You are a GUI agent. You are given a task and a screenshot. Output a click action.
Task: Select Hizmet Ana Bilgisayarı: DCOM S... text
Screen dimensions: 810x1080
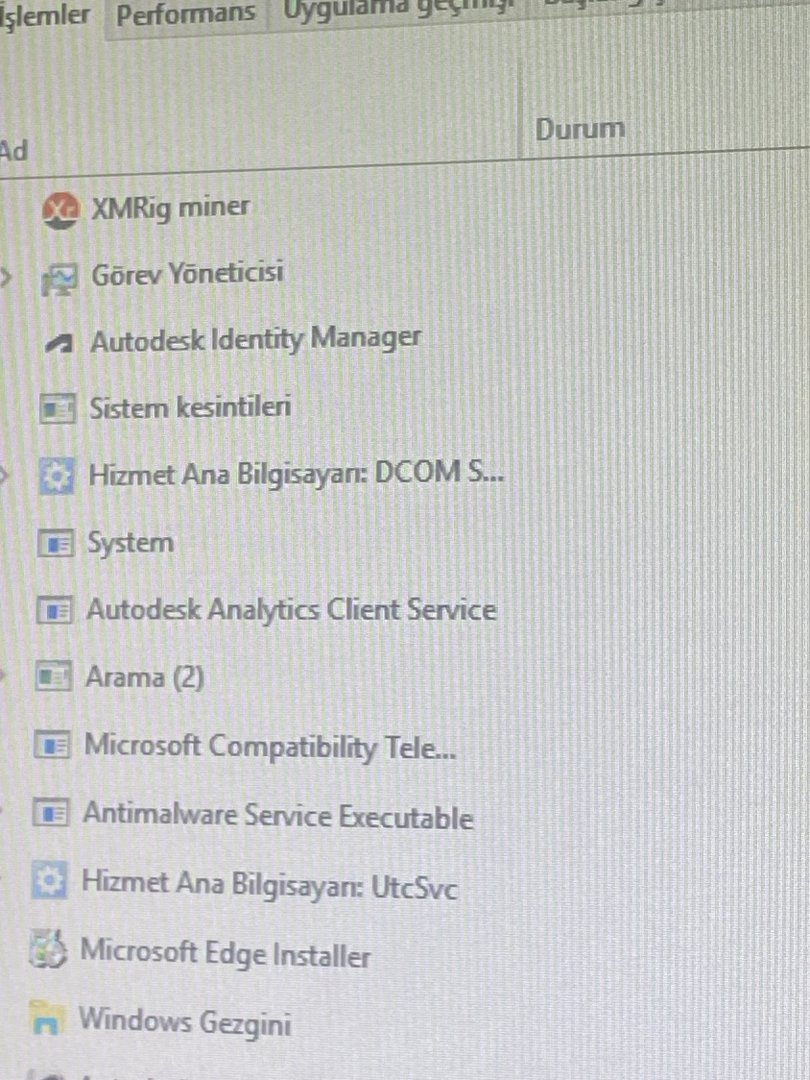[x=296, y=475]
